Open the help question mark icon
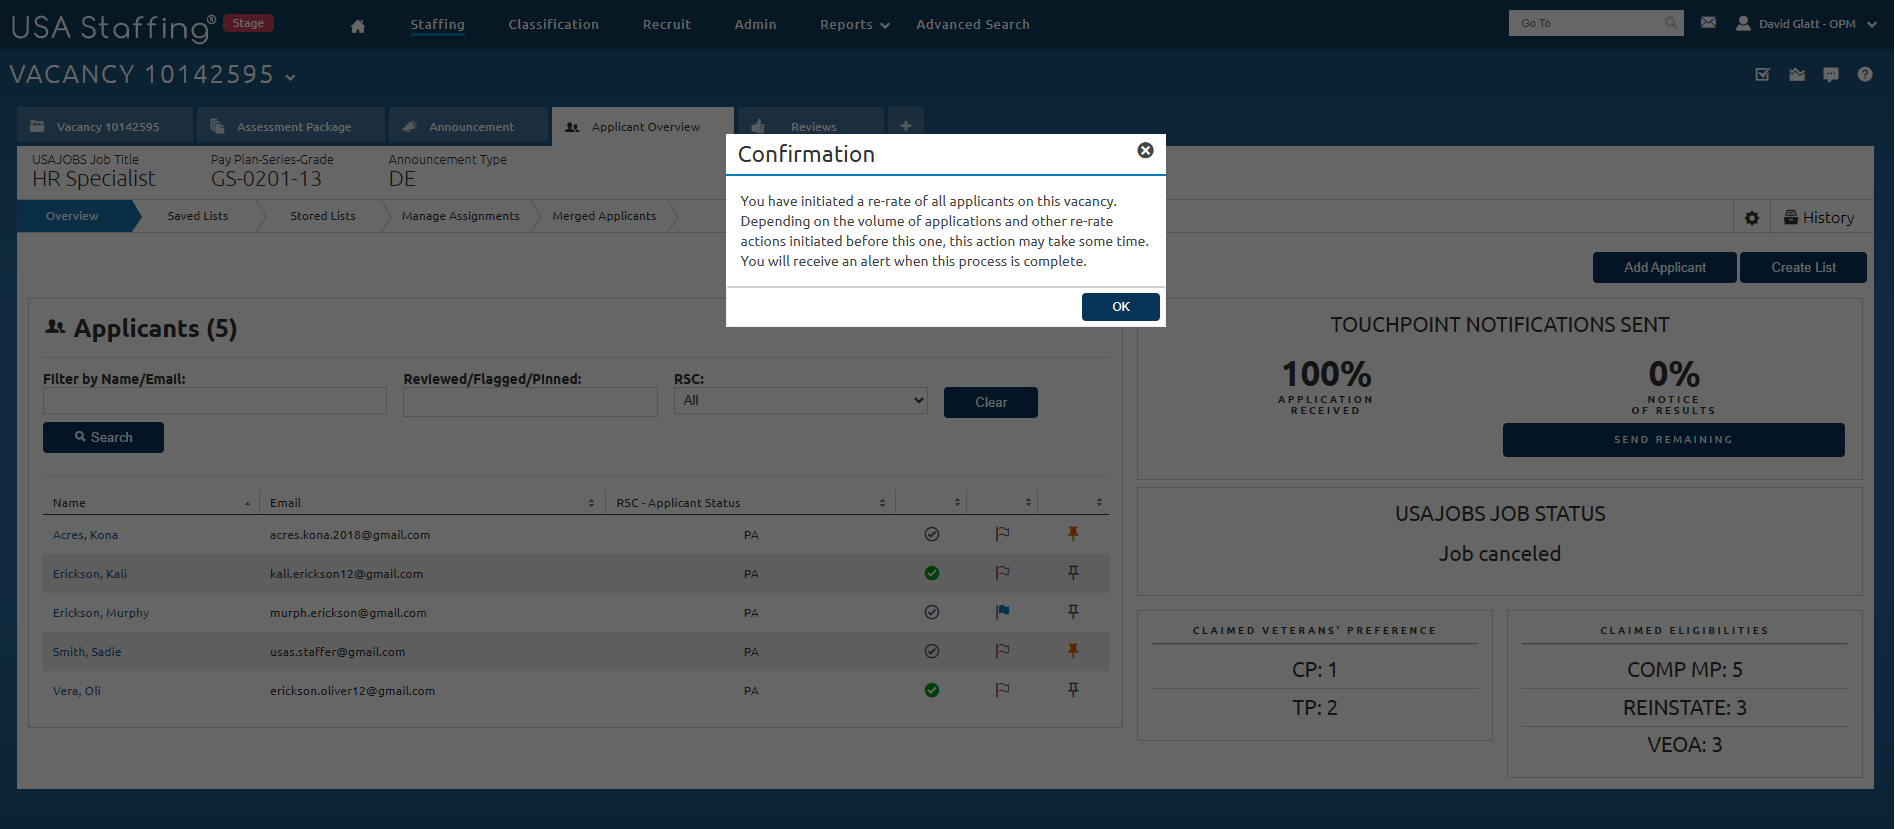Screen dimensions: 1895x829 (1865, 74)
